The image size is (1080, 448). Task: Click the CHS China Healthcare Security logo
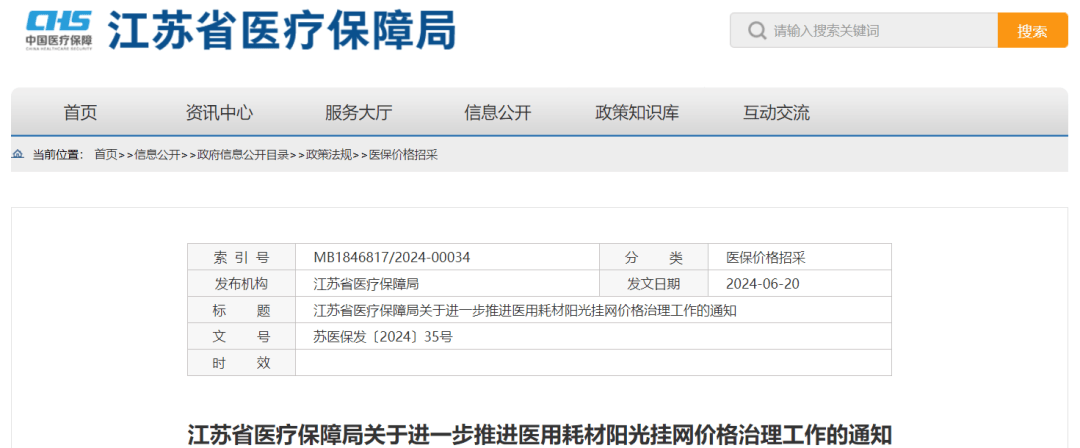(59, 30)
